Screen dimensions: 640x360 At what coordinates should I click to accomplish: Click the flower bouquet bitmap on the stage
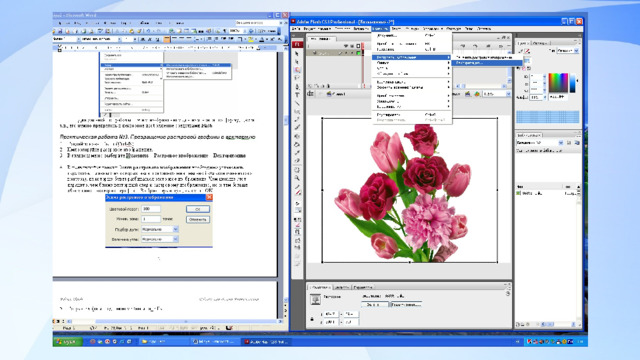click(x=409, y=190)
